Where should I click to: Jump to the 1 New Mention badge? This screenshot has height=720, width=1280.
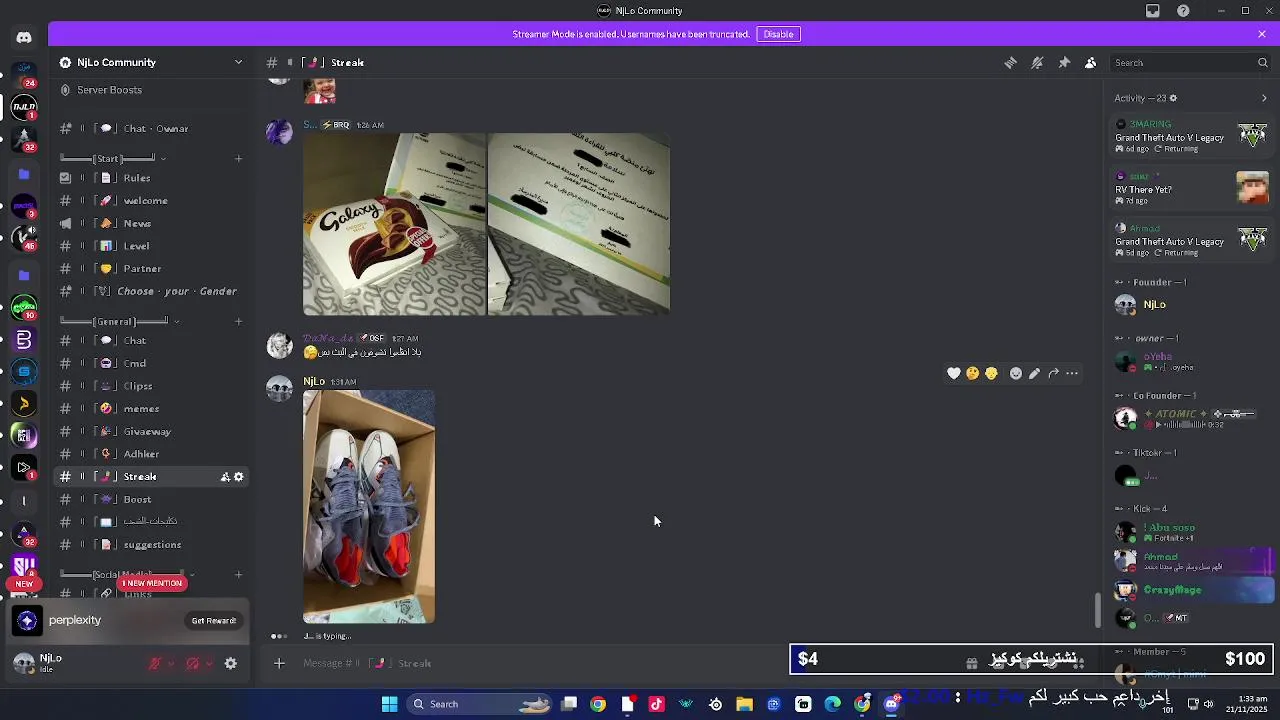(x=152, y=583)
